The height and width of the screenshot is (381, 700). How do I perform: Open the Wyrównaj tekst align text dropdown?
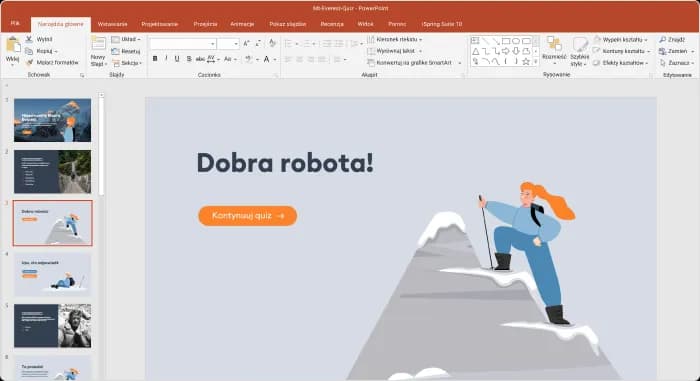[x=395, y=51]
